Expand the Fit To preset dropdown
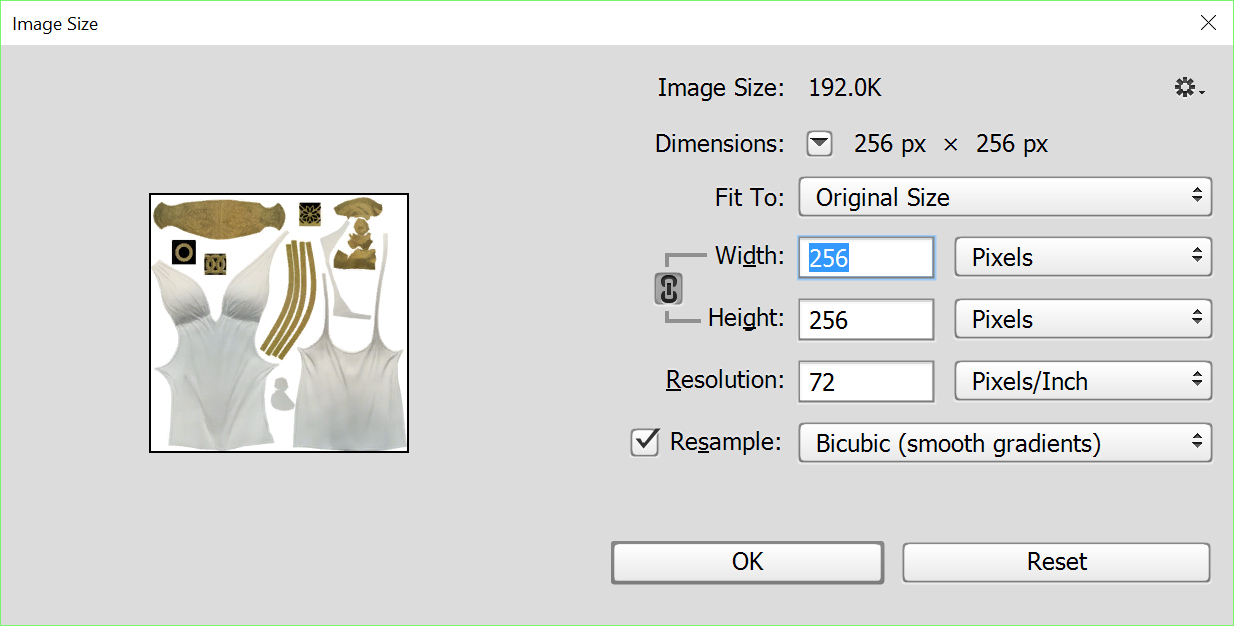The image size is (1234, 626). pos(1004,197)
